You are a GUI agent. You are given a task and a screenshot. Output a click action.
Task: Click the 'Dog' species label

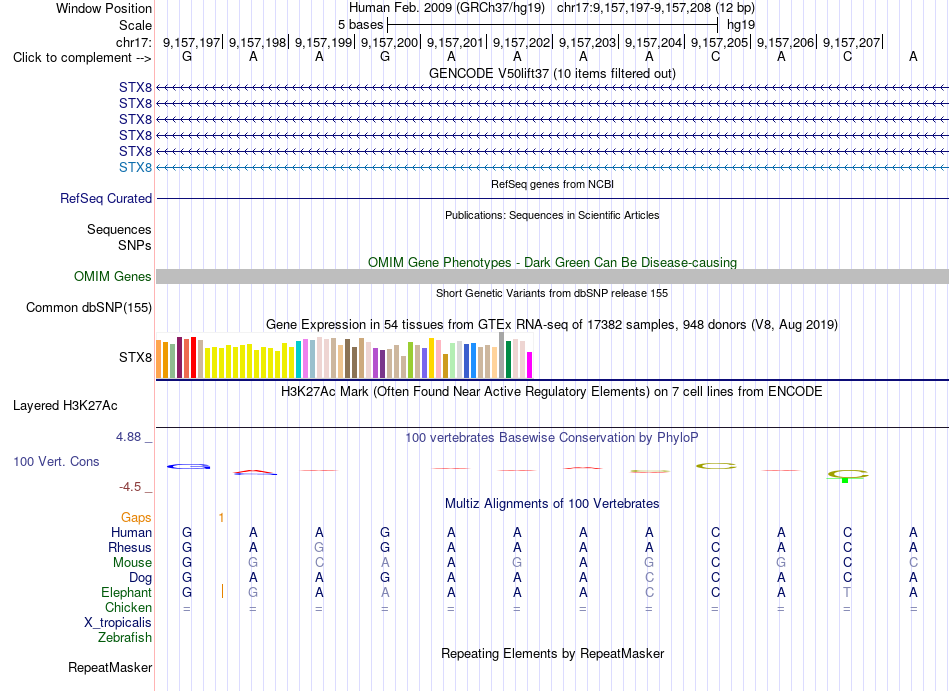pyautogui.click(x=140, y=578)
